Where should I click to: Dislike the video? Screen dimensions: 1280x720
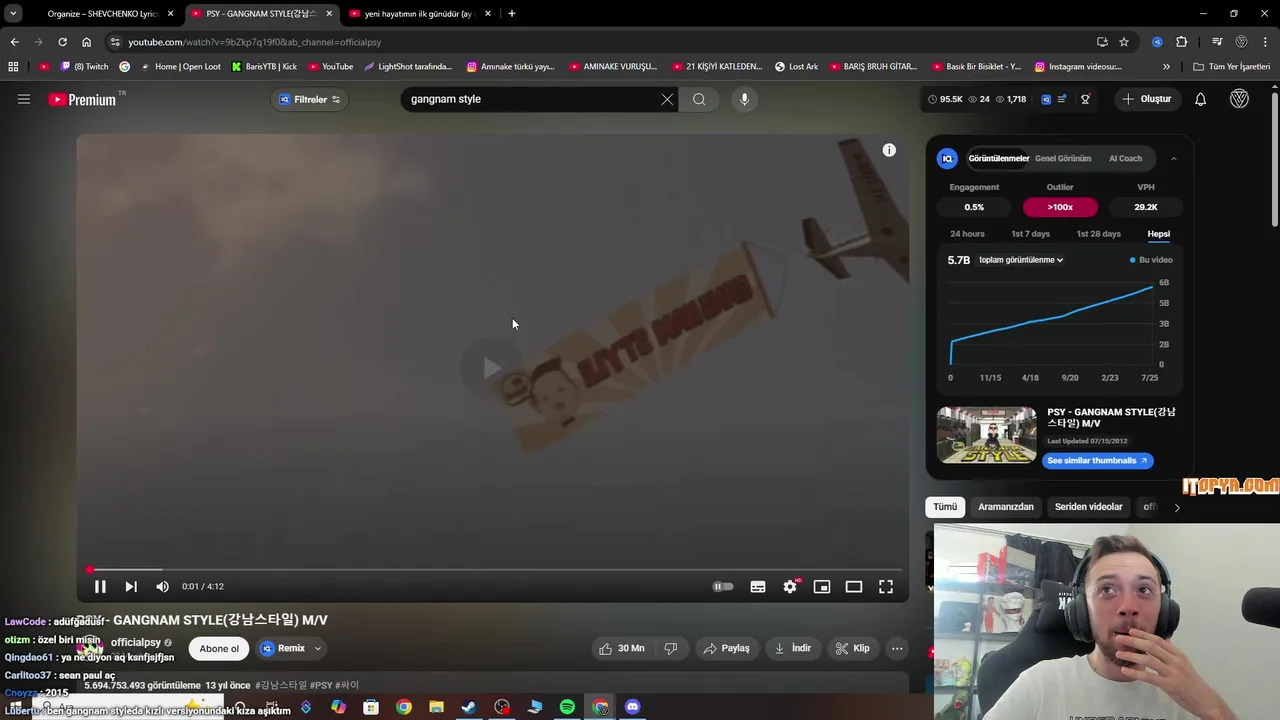point(671,648)
